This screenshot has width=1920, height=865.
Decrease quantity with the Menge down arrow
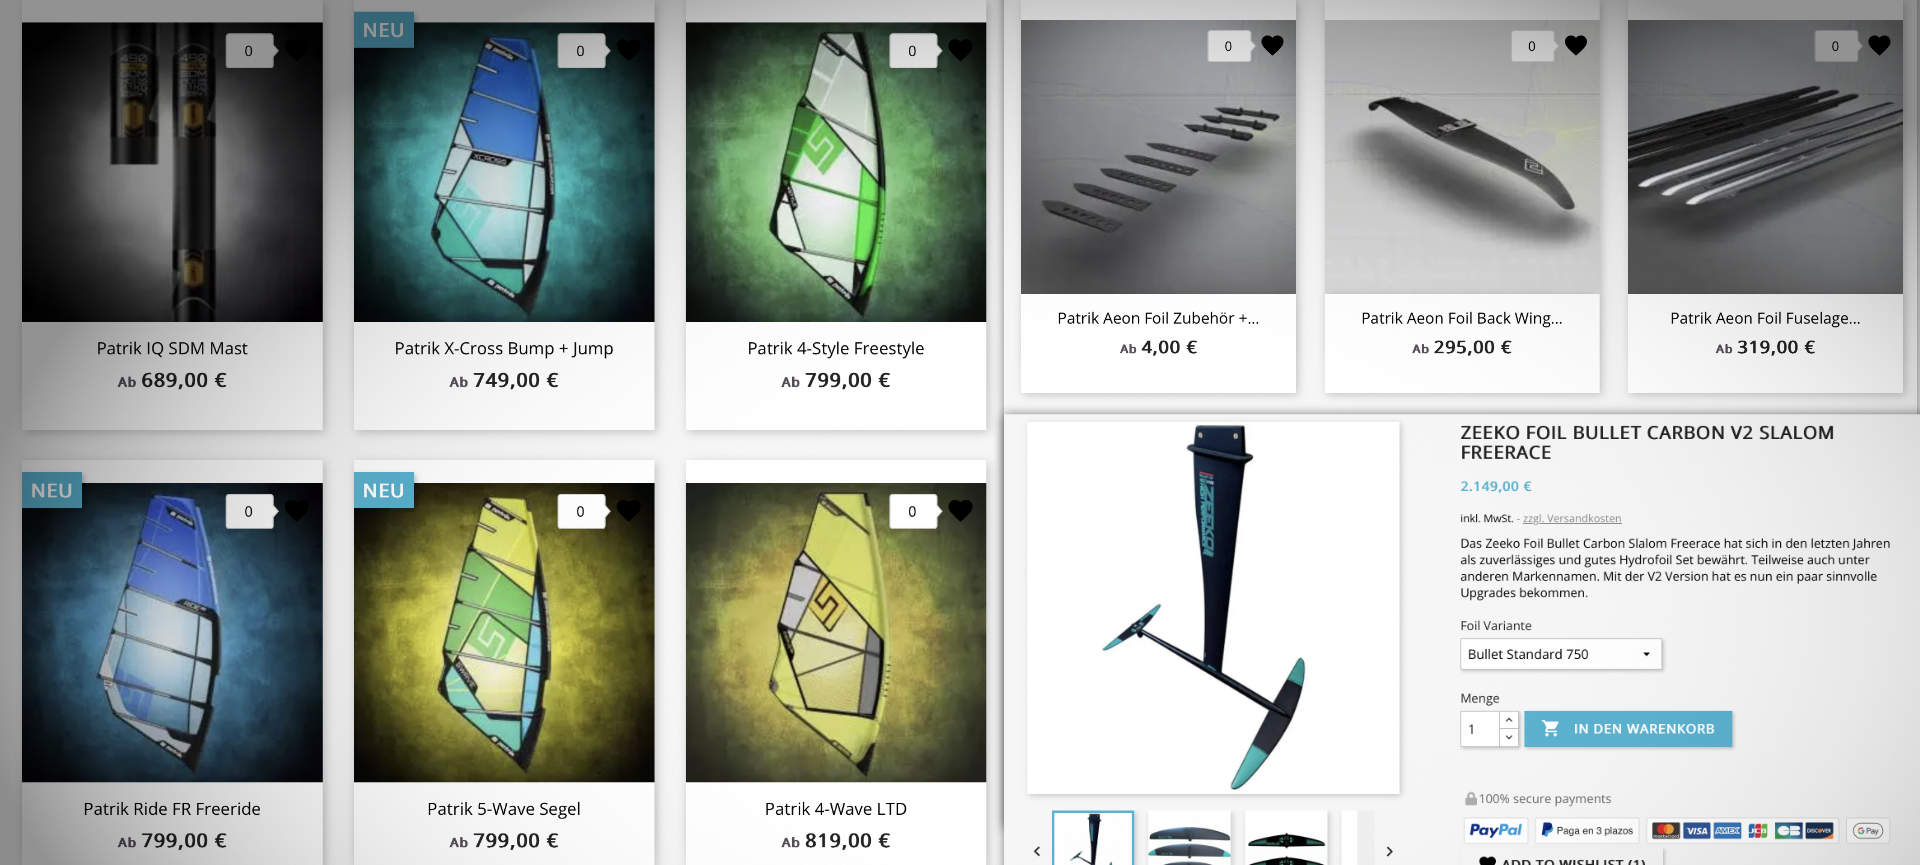[x=1509, y=737]
